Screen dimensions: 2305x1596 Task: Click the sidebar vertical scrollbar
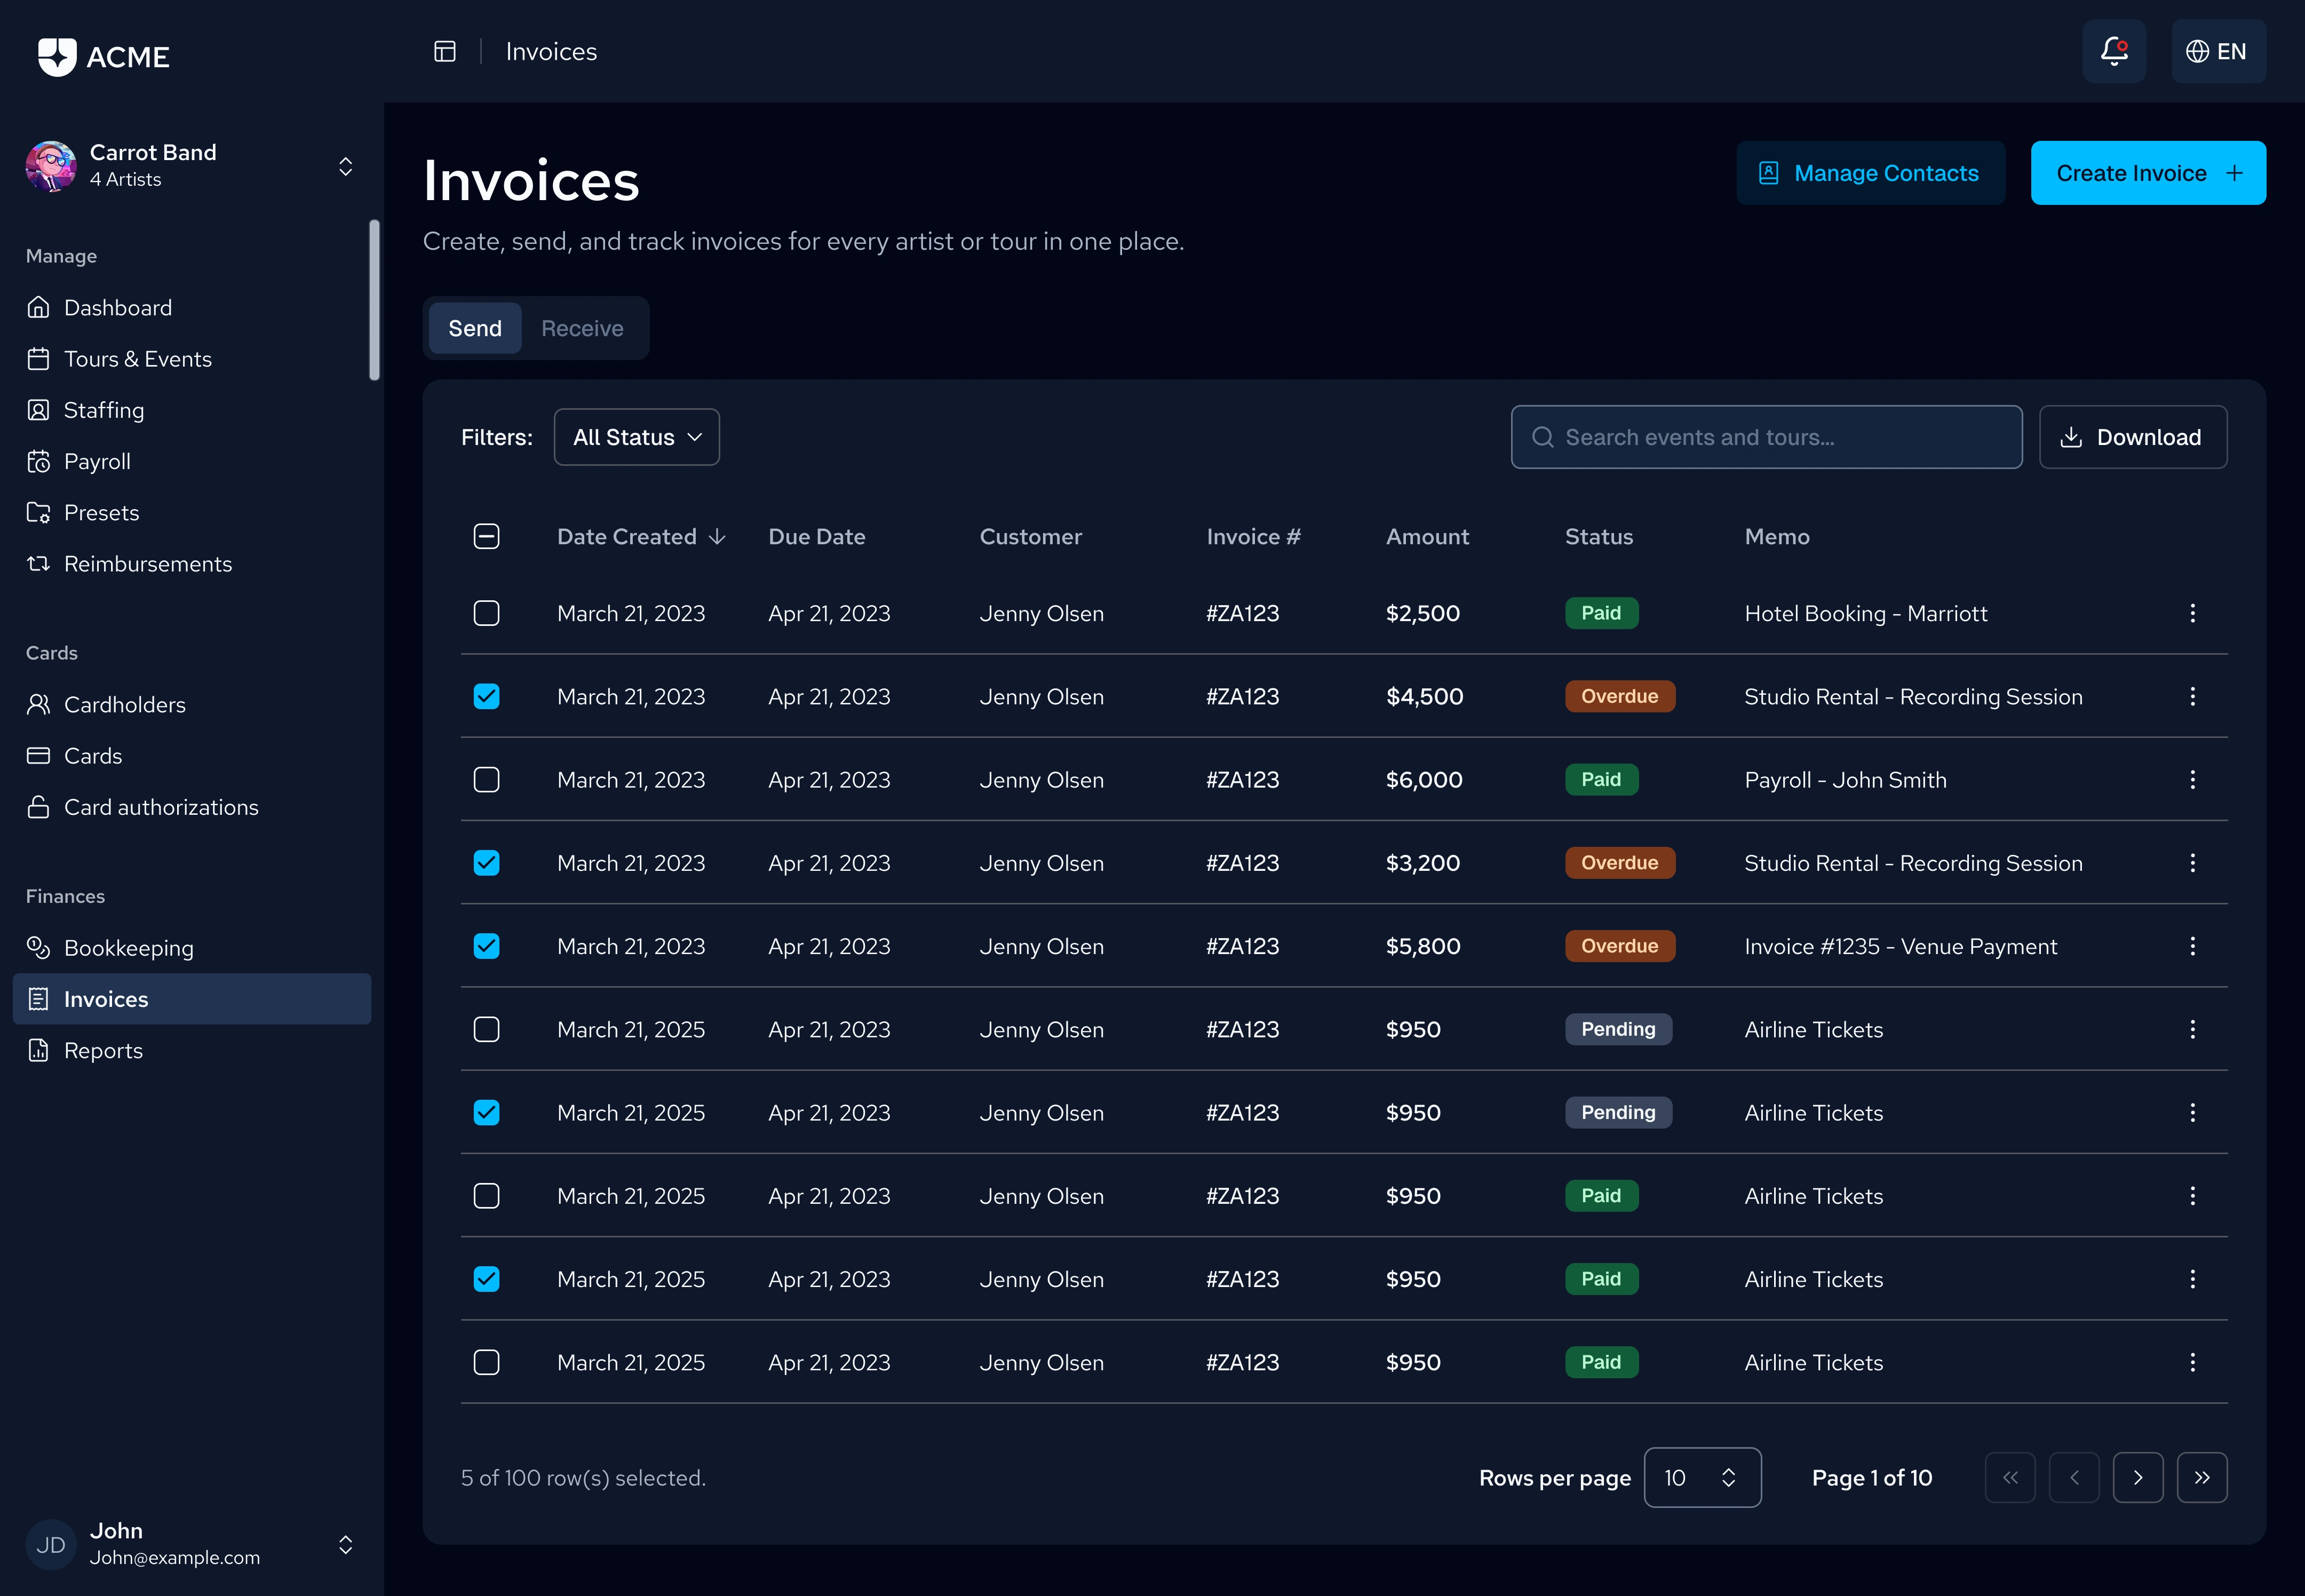tap(374, 300)
